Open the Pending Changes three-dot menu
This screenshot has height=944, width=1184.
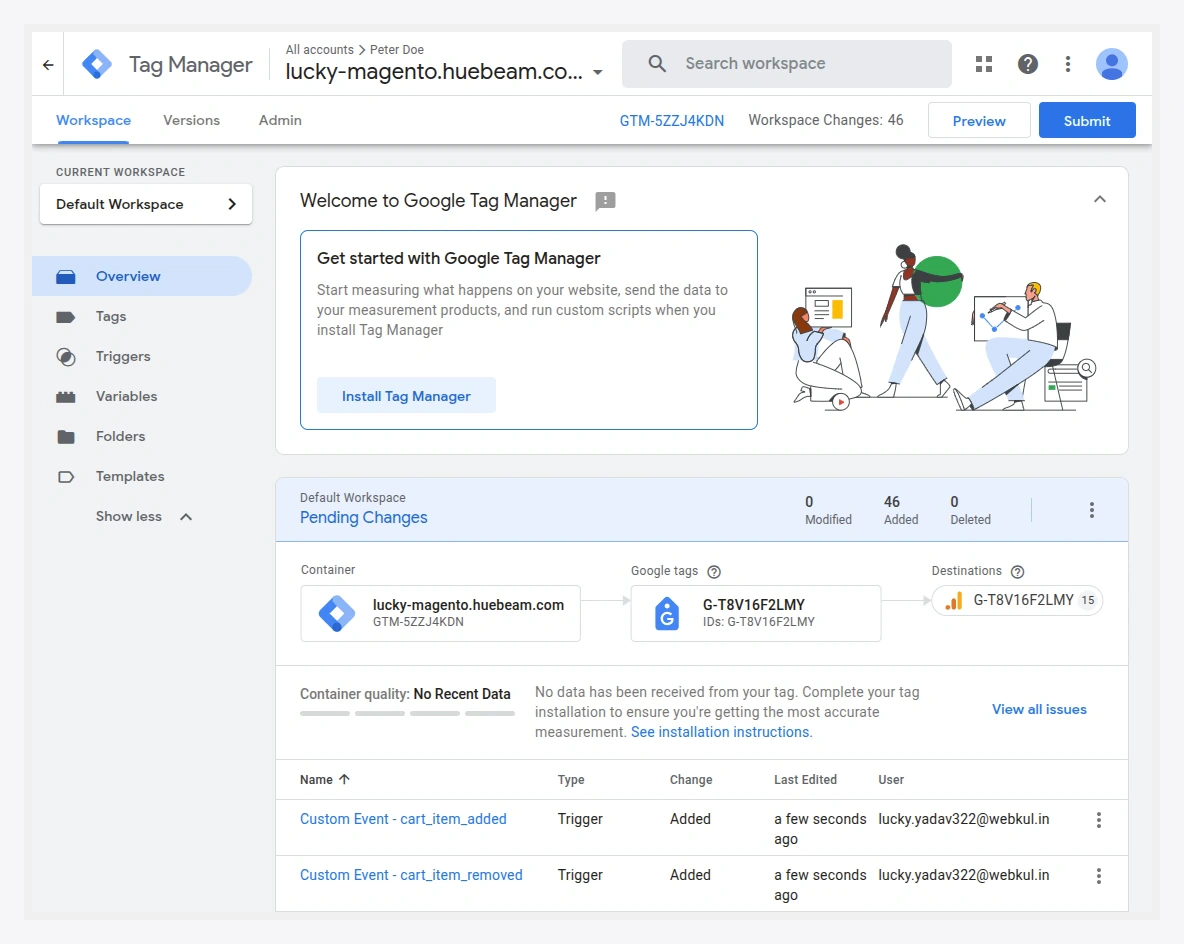point(1091,510)
